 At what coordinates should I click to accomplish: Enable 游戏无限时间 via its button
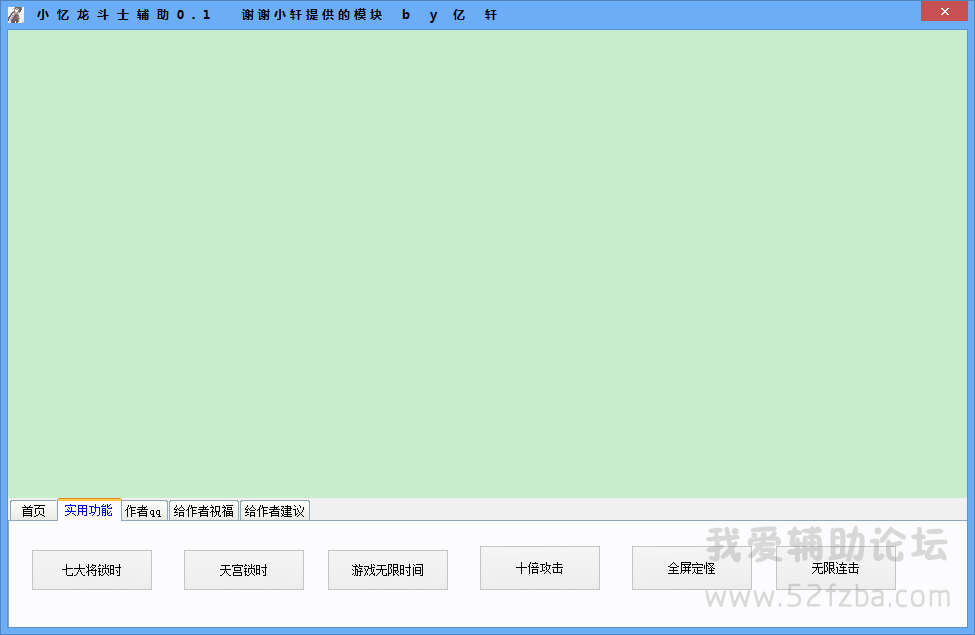388,570
